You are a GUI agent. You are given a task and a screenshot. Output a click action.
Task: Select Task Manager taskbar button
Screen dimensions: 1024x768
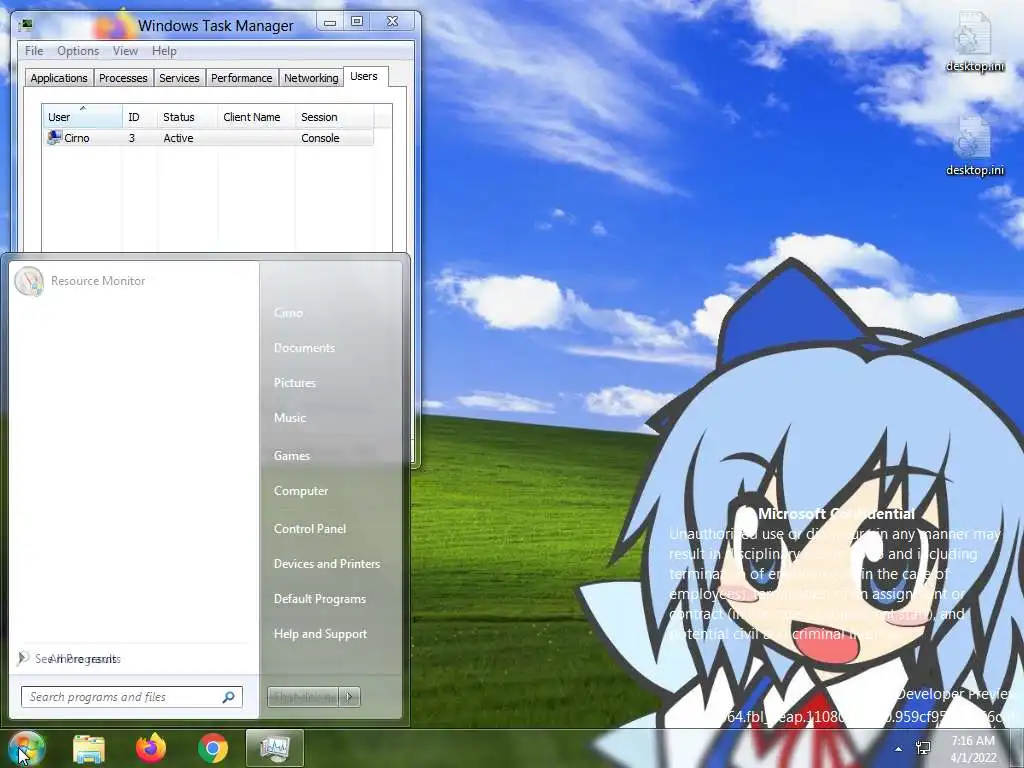pos(274,748)
